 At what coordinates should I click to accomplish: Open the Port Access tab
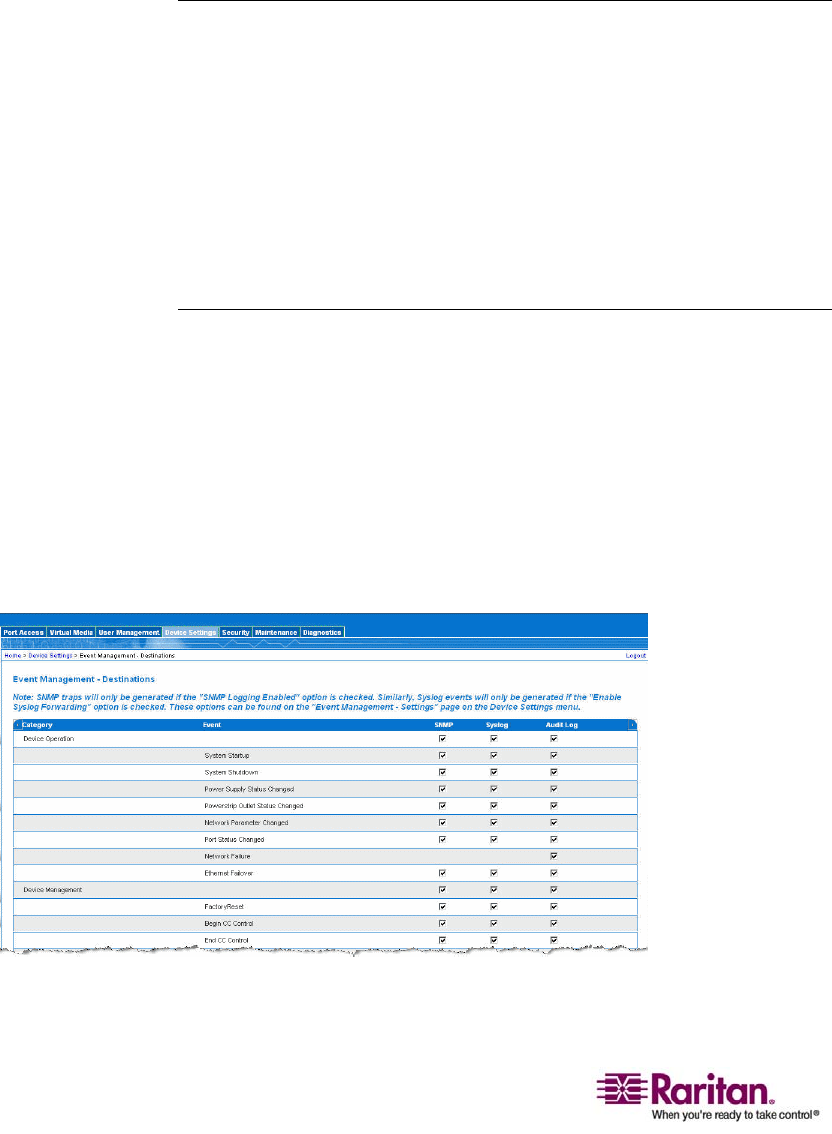pos(23,632)
